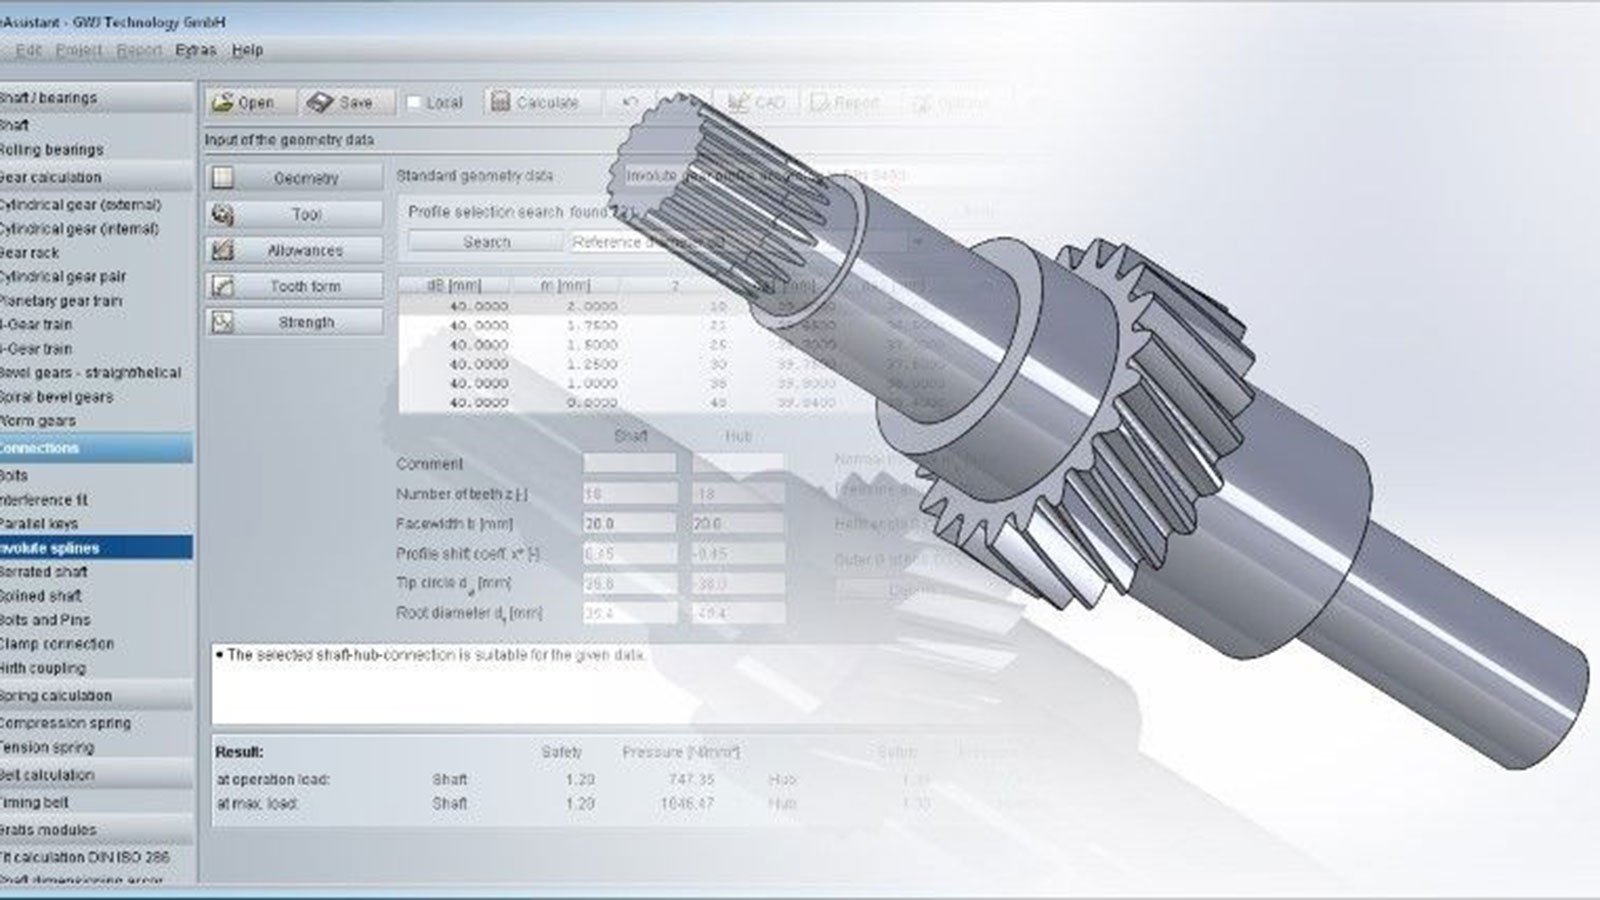Image resolution: width=1600 pixels, height=900 pixels.
Task: Click the Report icon in the toolbar
Action: pos(820,102)
